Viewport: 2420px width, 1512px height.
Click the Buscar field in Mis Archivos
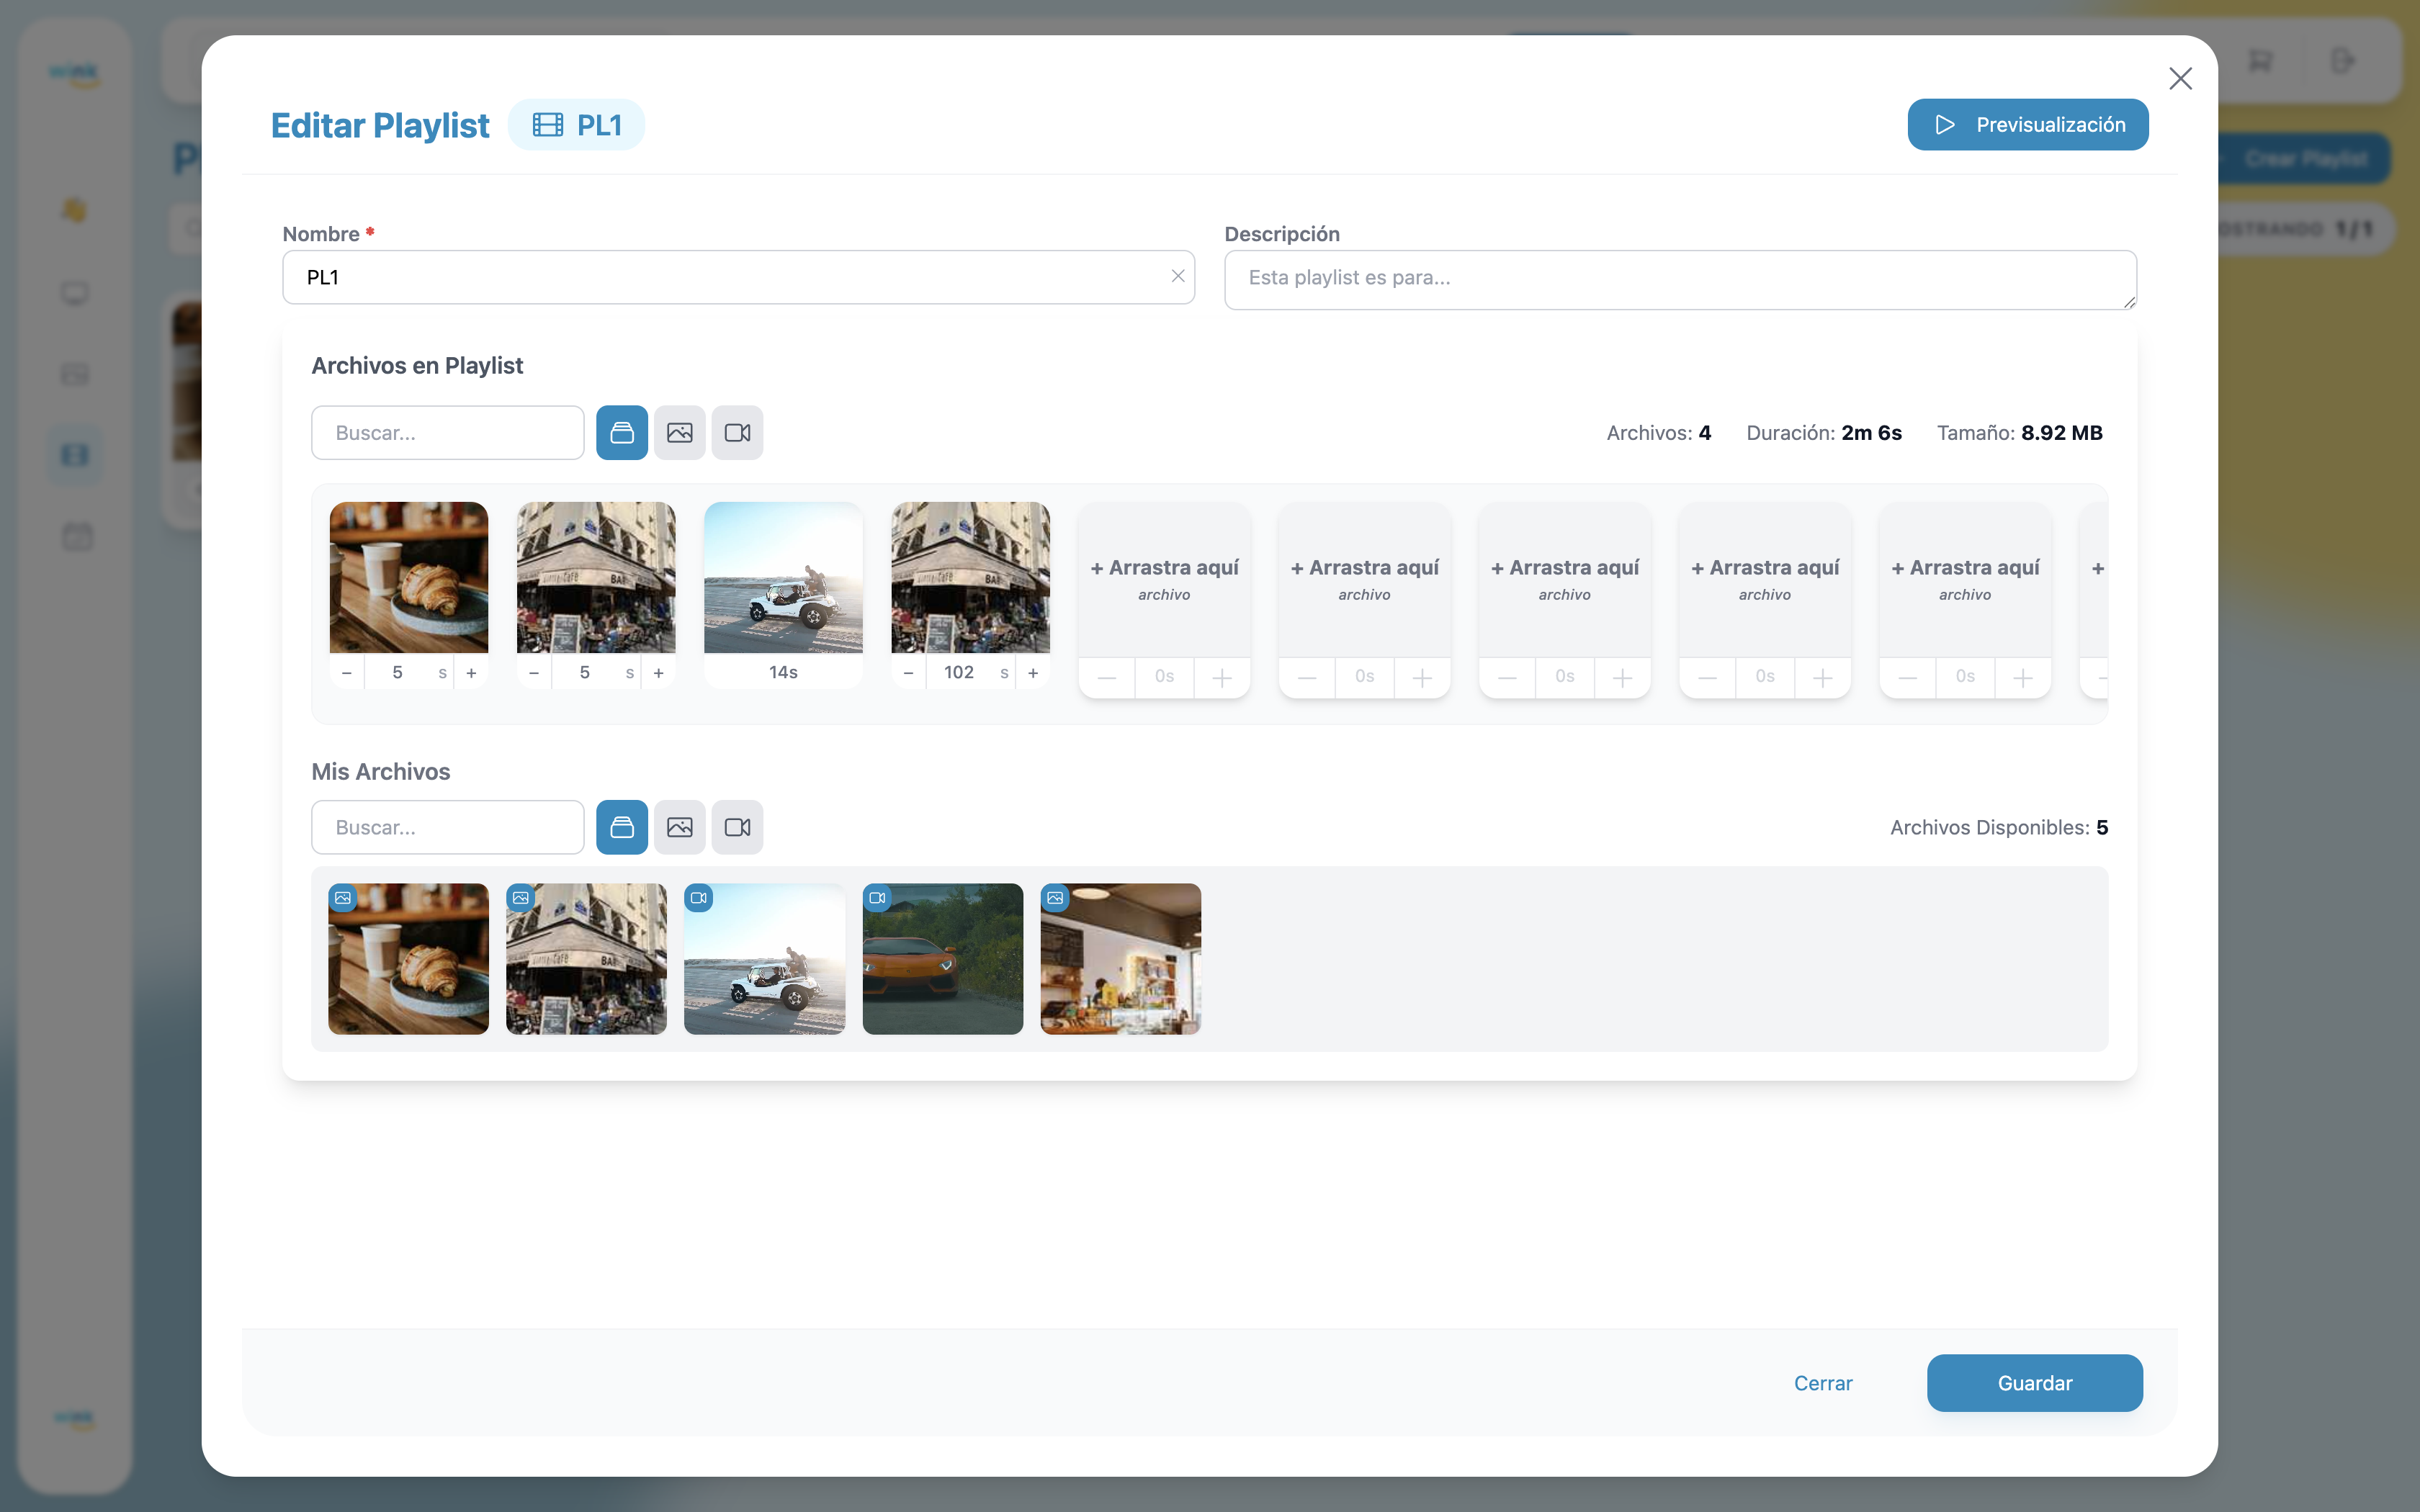447,827
